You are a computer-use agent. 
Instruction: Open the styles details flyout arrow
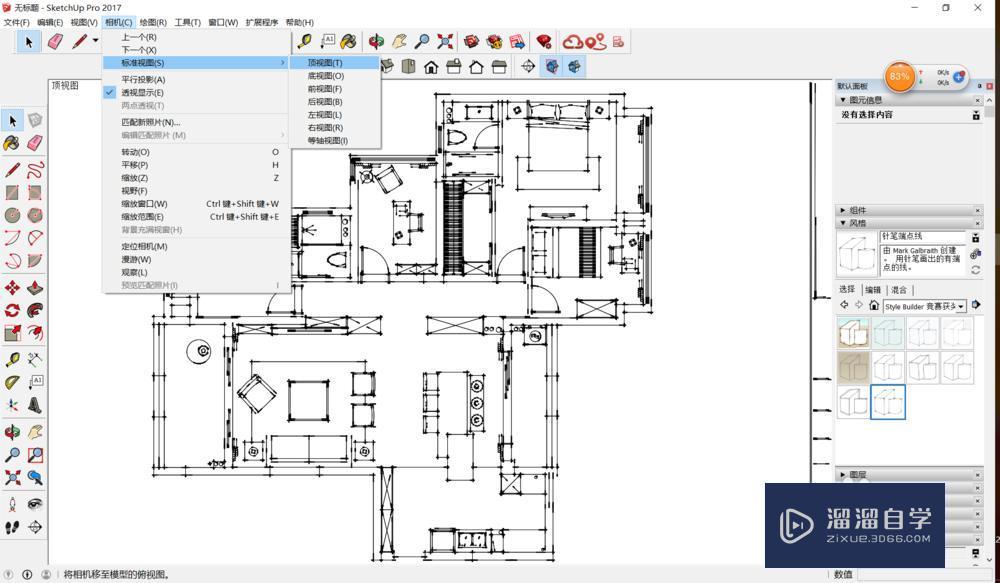976,306
